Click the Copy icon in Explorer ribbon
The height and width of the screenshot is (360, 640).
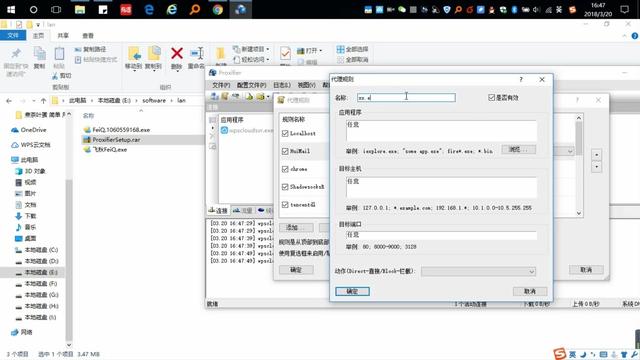40,54
